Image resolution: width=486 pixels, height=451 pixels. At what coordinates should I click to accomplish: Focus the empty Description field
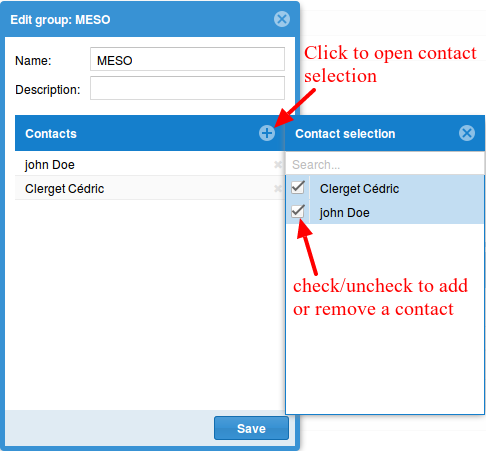[187, 88]
